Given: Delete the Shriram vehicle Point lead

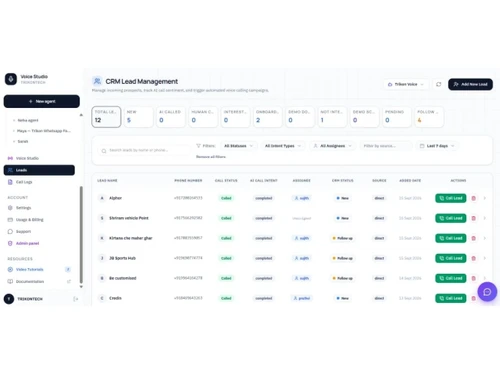Looking at the screenshot, I should [x=473, y=218].
